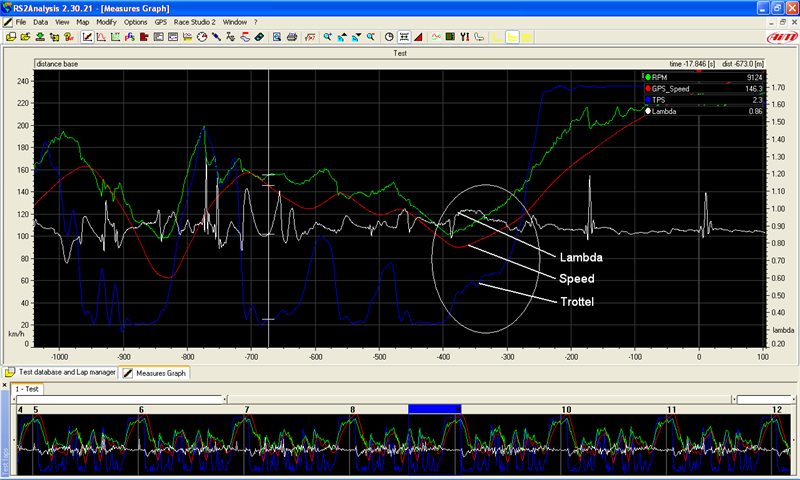This screenshot has width=800, height=480.
Task: Select the stacked yellow lines layout
Action: pyautogui.click(x=527, y=37)
